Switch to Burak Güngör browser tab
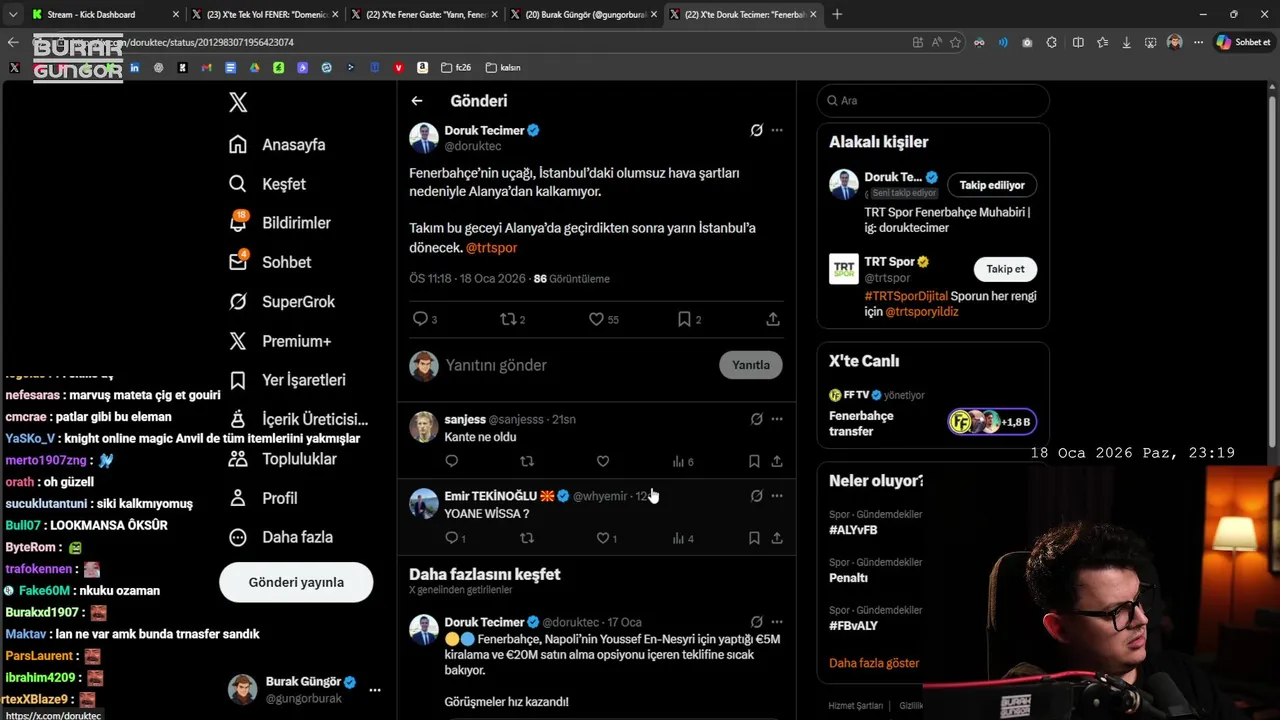This screenshot has width=1280, height=720. 585,14
